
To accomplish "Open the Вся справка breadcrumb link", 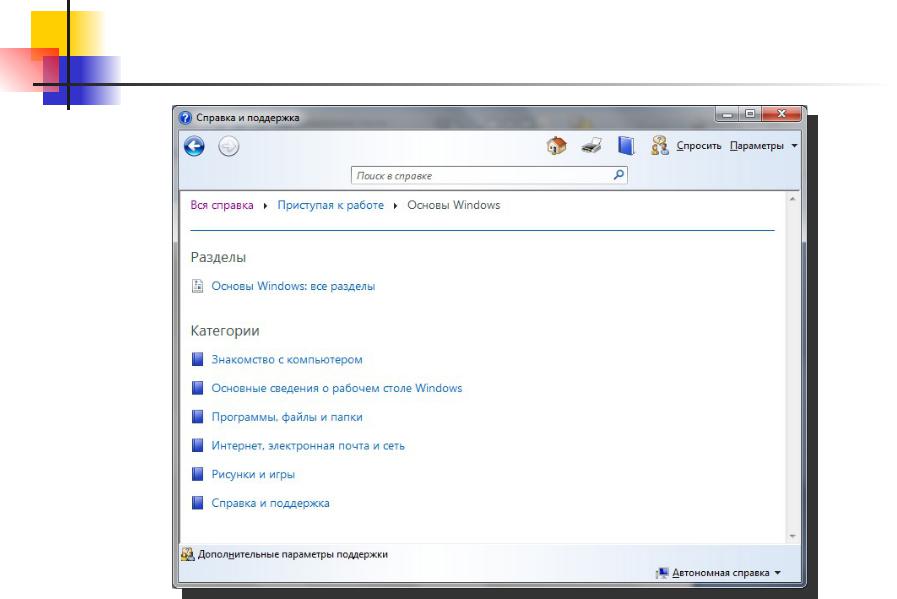I will point(222,205).
